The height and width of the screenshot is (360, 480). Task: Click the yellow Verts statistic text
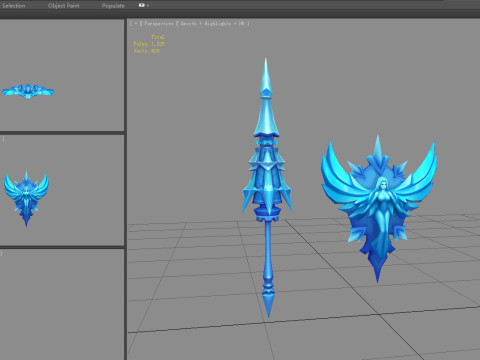point(147,51)
